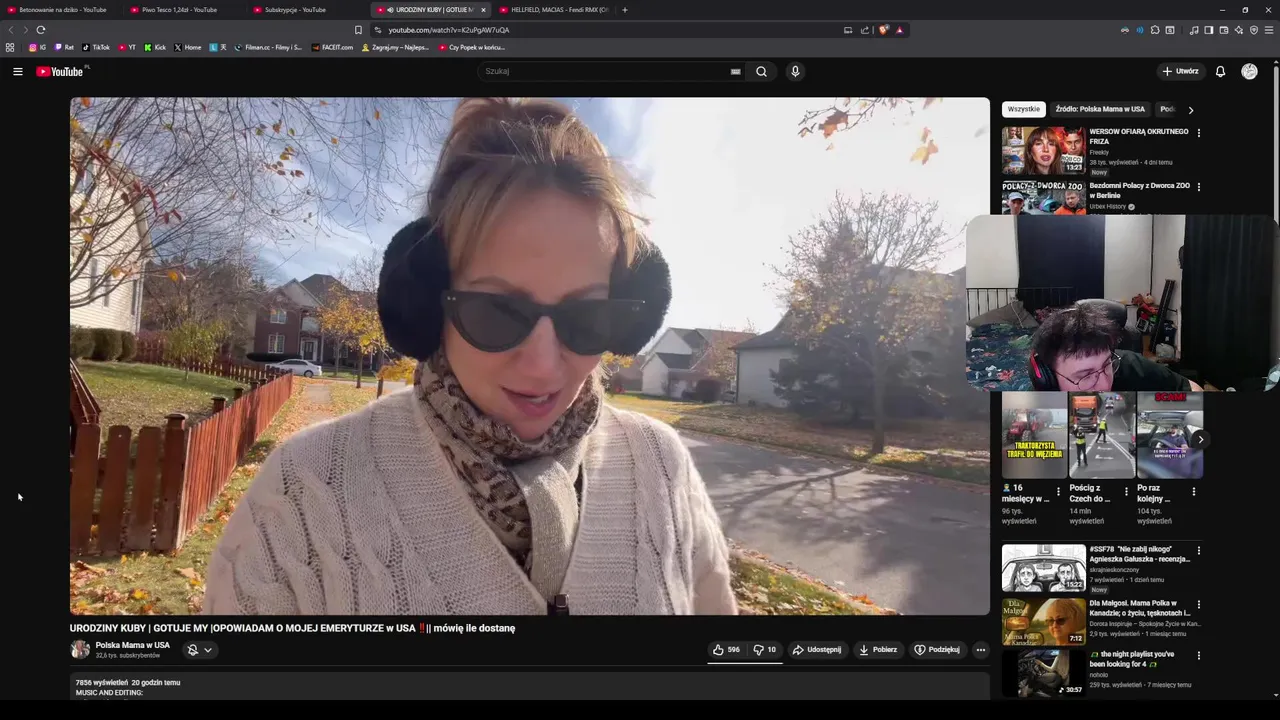The image size is (1280, 720).
Task: Switch to HELLFIELD, MACIAS Fendi RMX tab
Action: [554, 10]
